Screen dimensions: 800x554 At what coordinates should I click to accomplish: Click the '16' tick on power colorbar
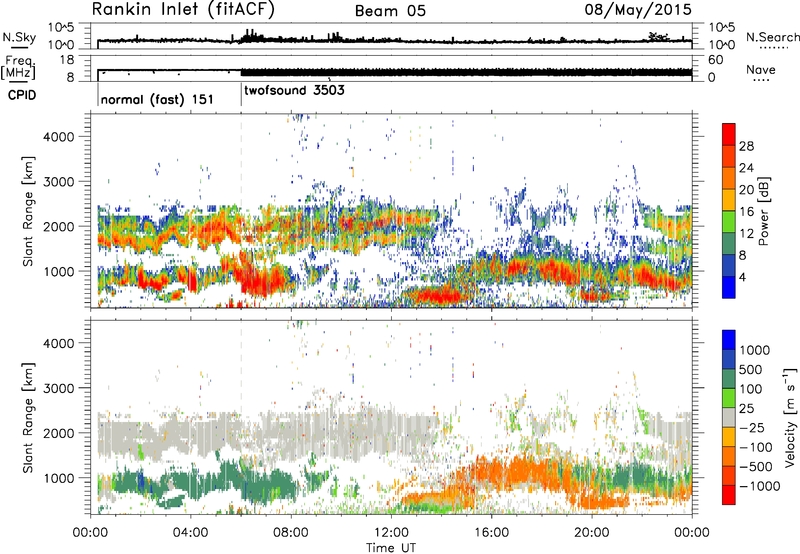(746, 212)
